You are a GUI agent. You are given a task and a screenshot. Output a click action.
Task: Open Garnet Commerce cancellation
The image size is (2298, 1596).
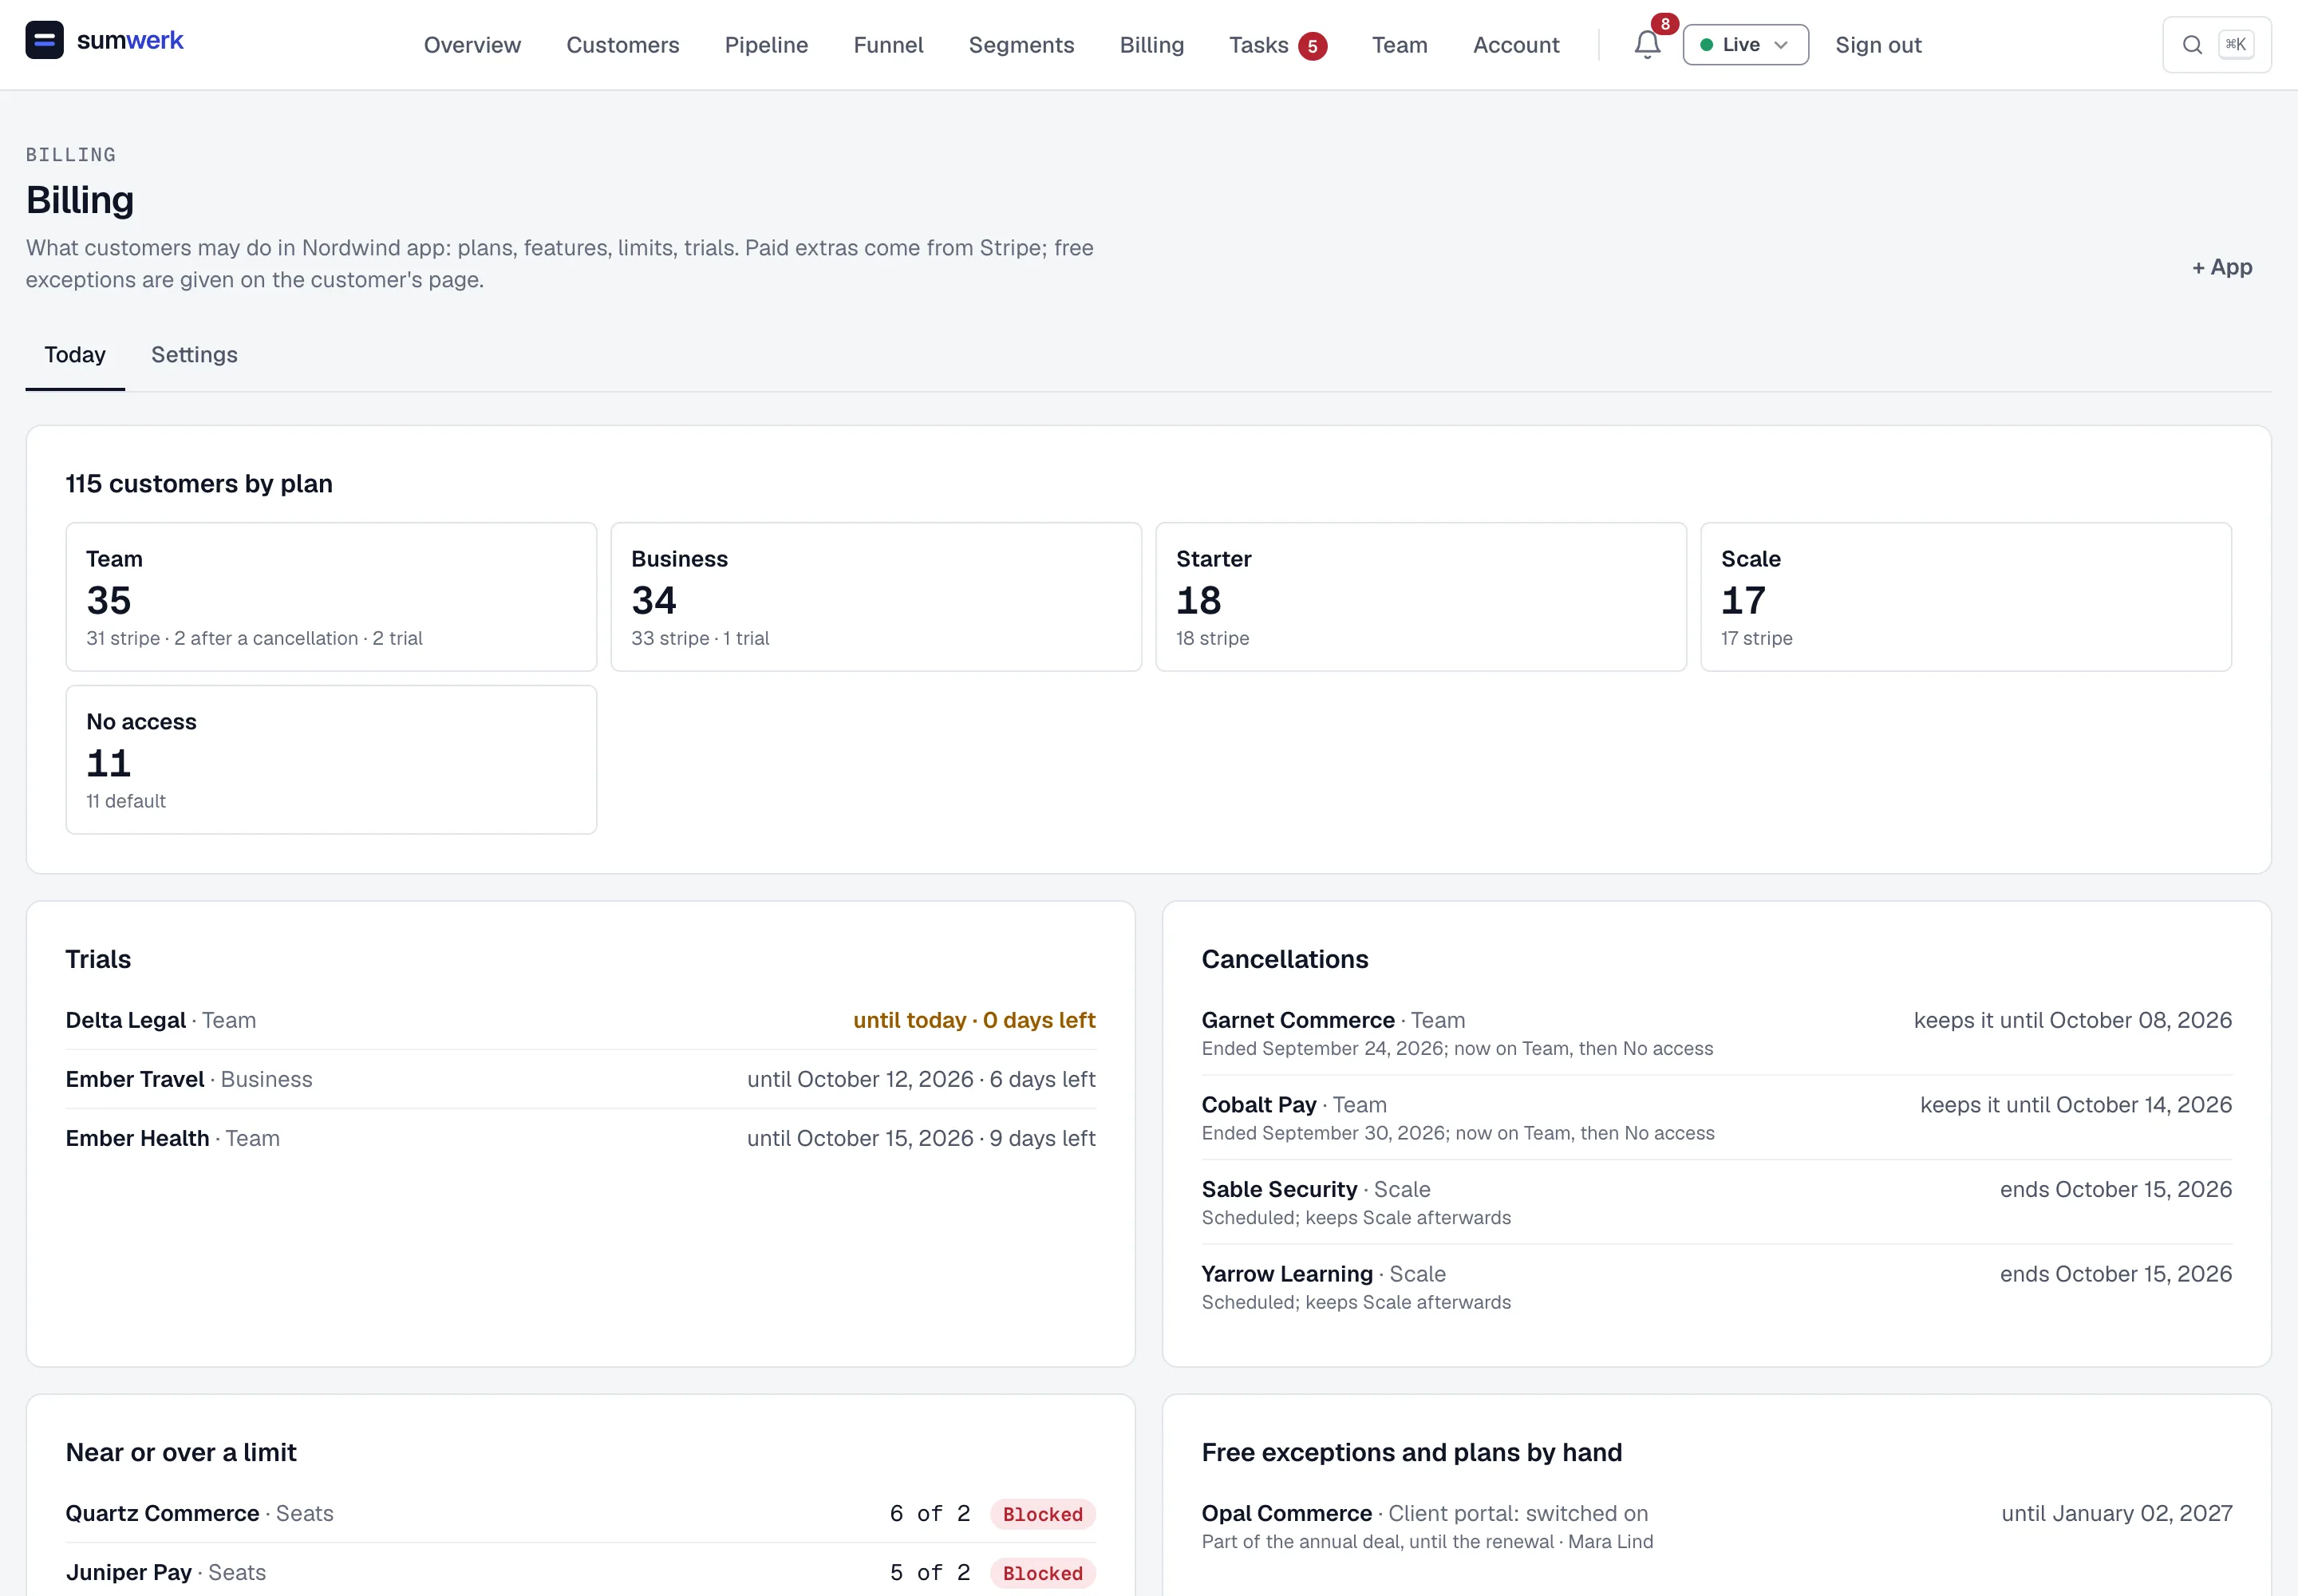click(x=1716, y=1033)
